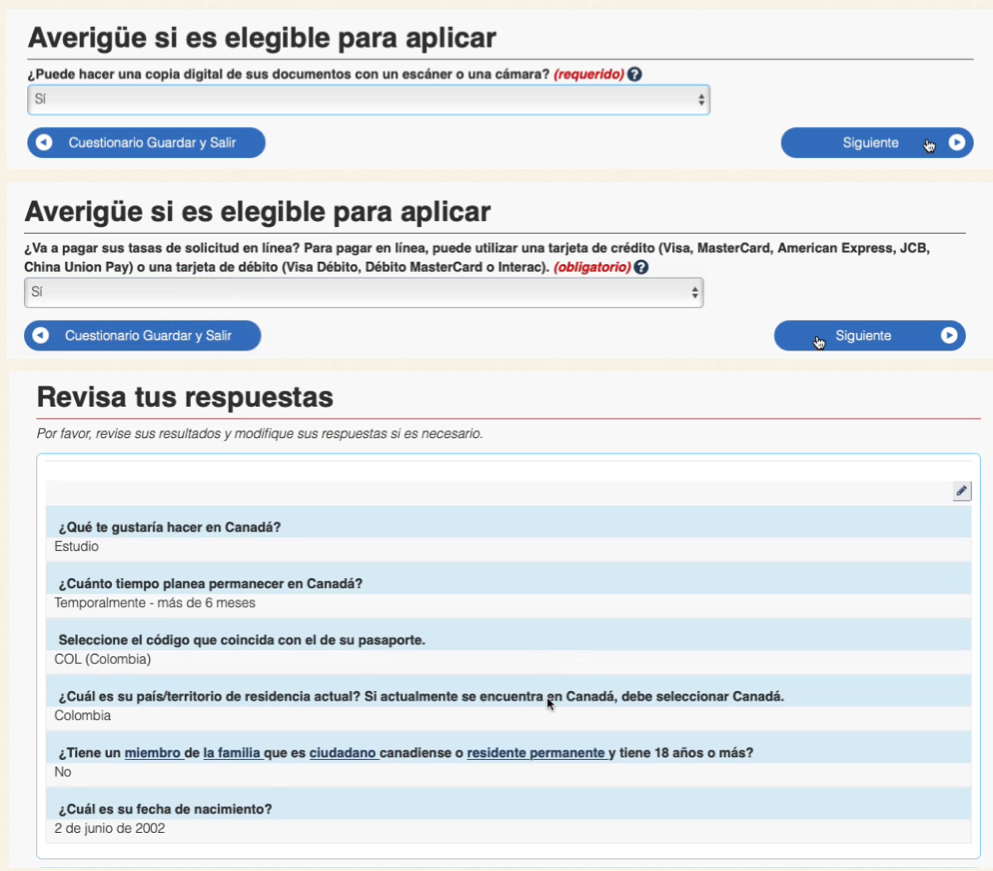993x871 pixels.
Task: Click right arrow icon on Siguiente under scanner question
Action: pos(956,143)
